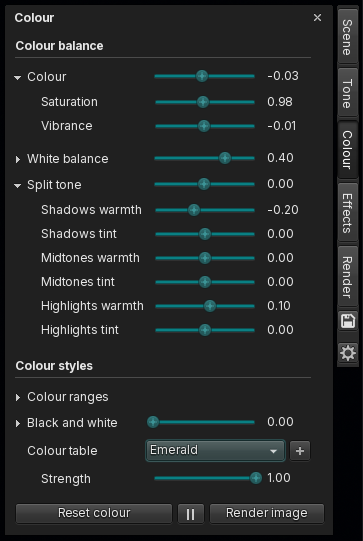Image resolution: width=363 pixels, height=541 pixels.
Task: Click the Saturation value 0.98
Action: pyautogui.click(x=280, y=102)
